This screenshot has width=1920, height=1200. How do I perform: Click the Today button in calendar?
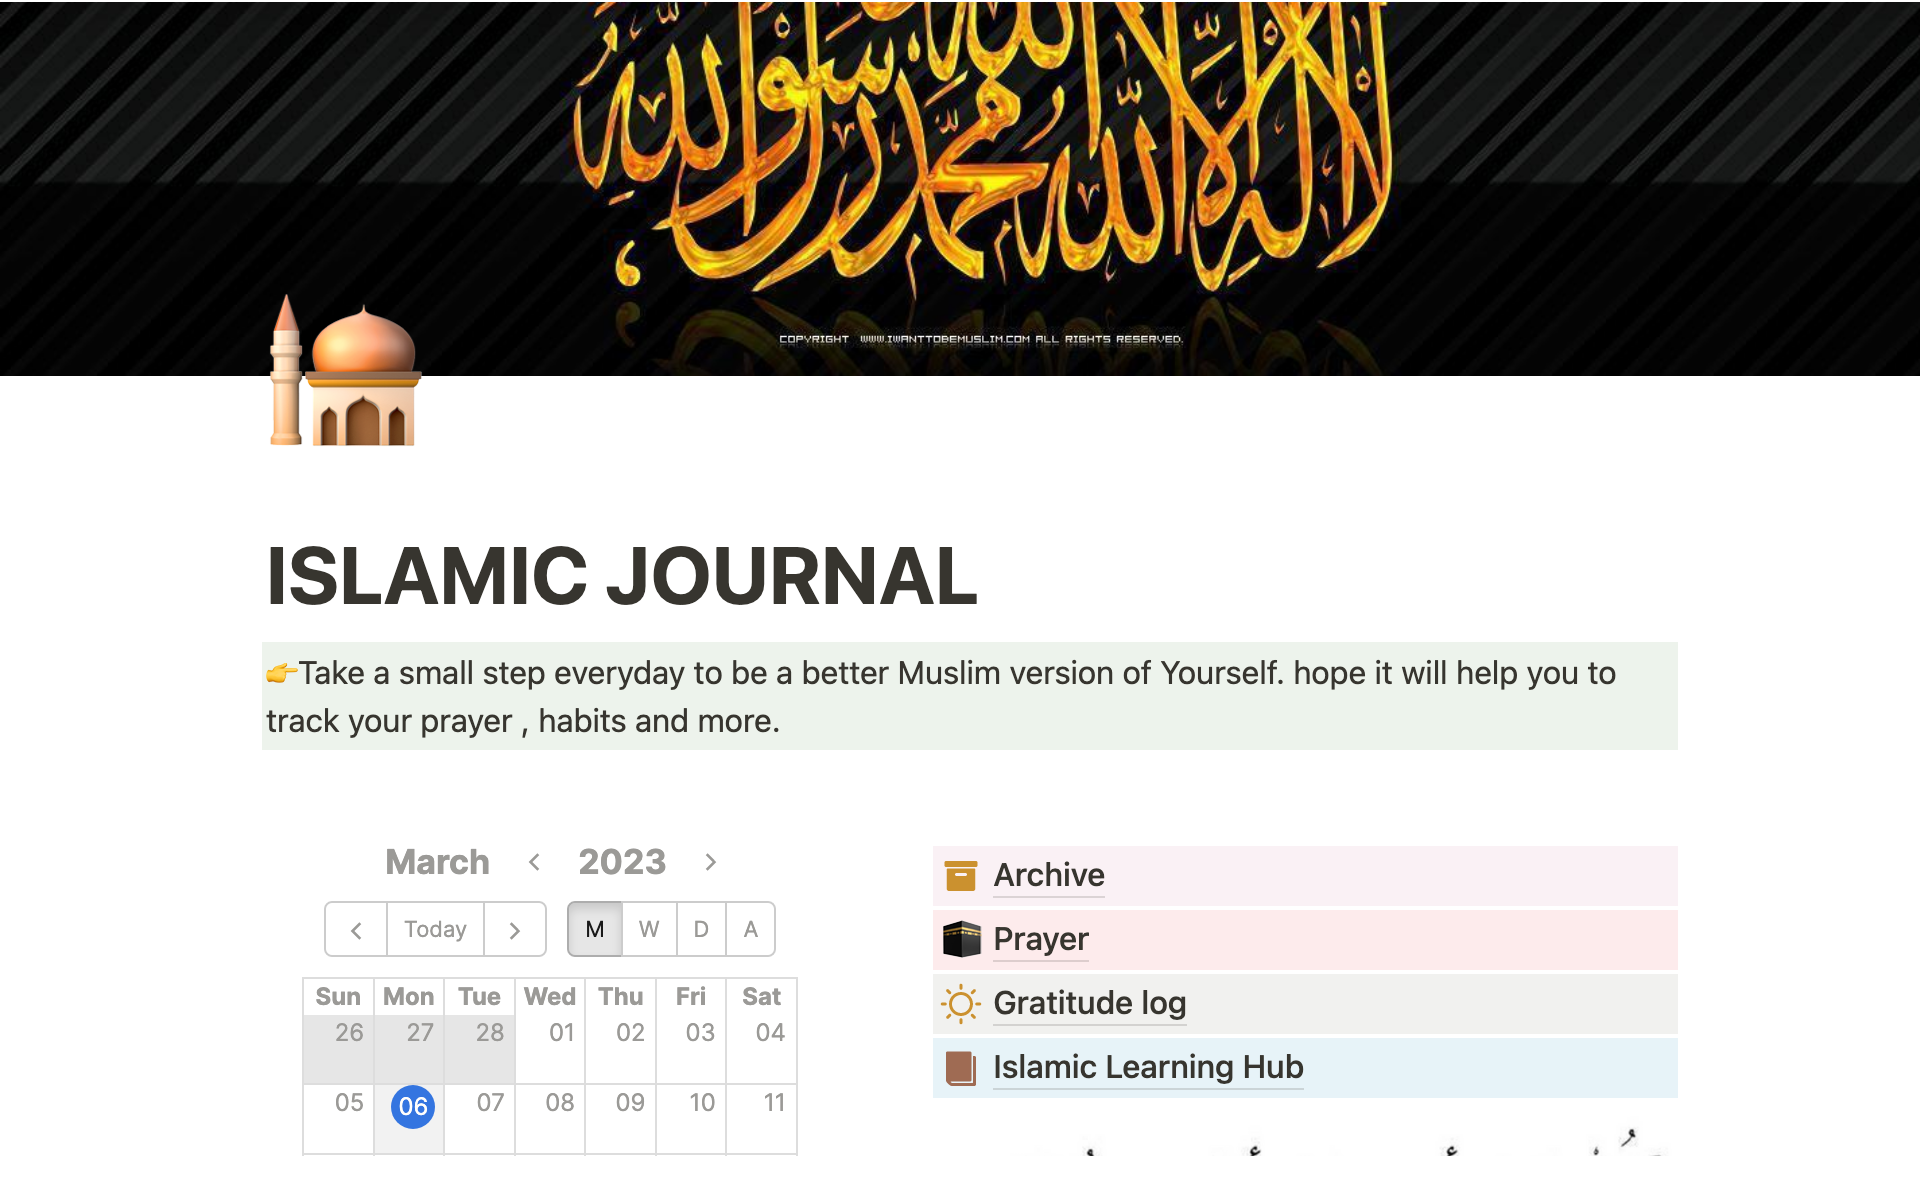(x=434, y=928)
